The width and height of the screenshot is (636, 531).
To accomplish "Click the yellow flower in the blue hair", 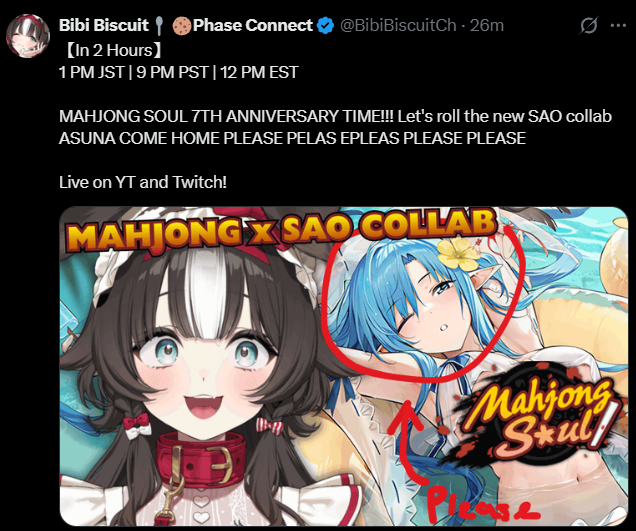I will (x=458, y=253).
